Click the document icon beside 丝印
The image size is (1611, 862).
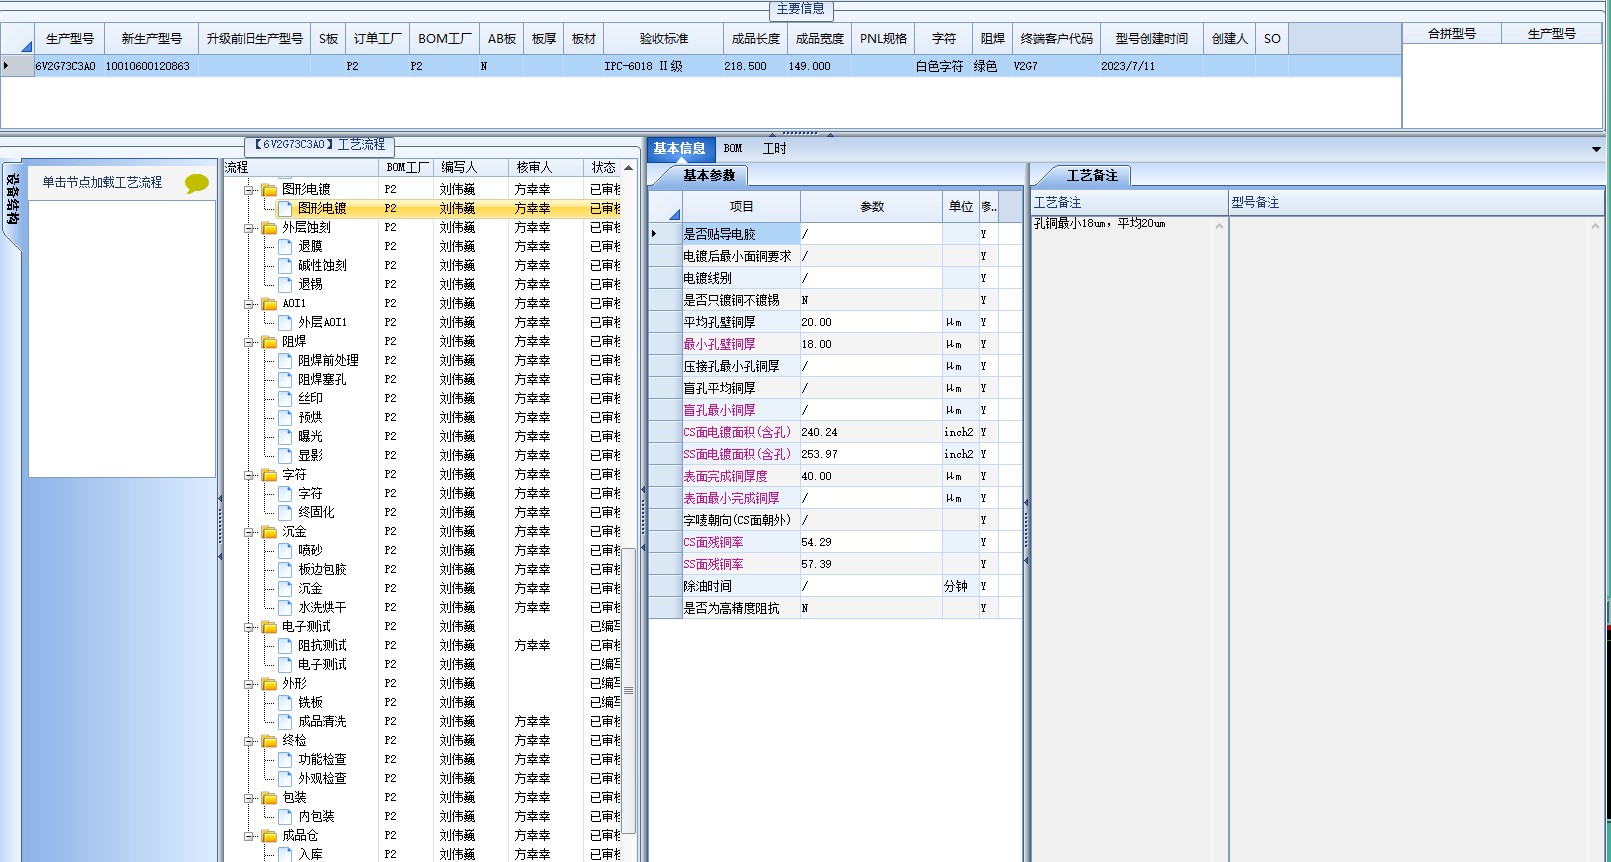pyautogui.click(x=285, y=398)
